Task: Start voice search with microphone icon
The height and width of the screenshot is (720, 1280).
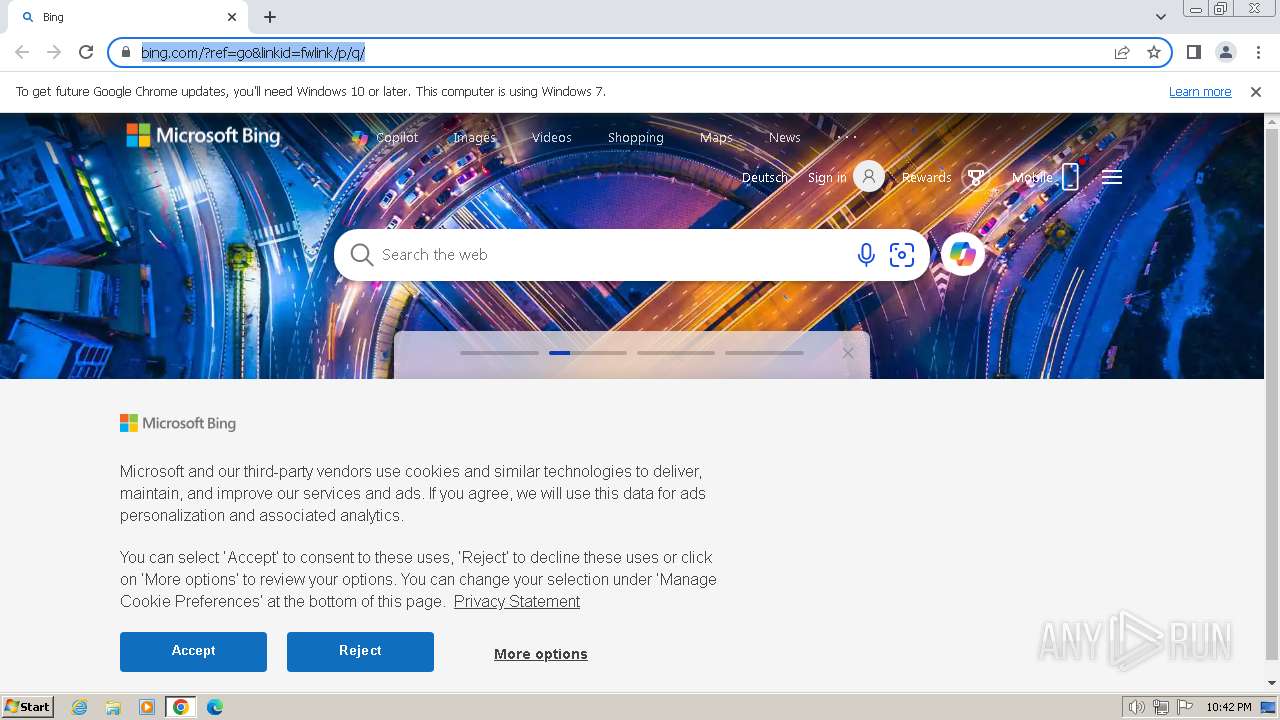Action: click(x=866, y=255)
